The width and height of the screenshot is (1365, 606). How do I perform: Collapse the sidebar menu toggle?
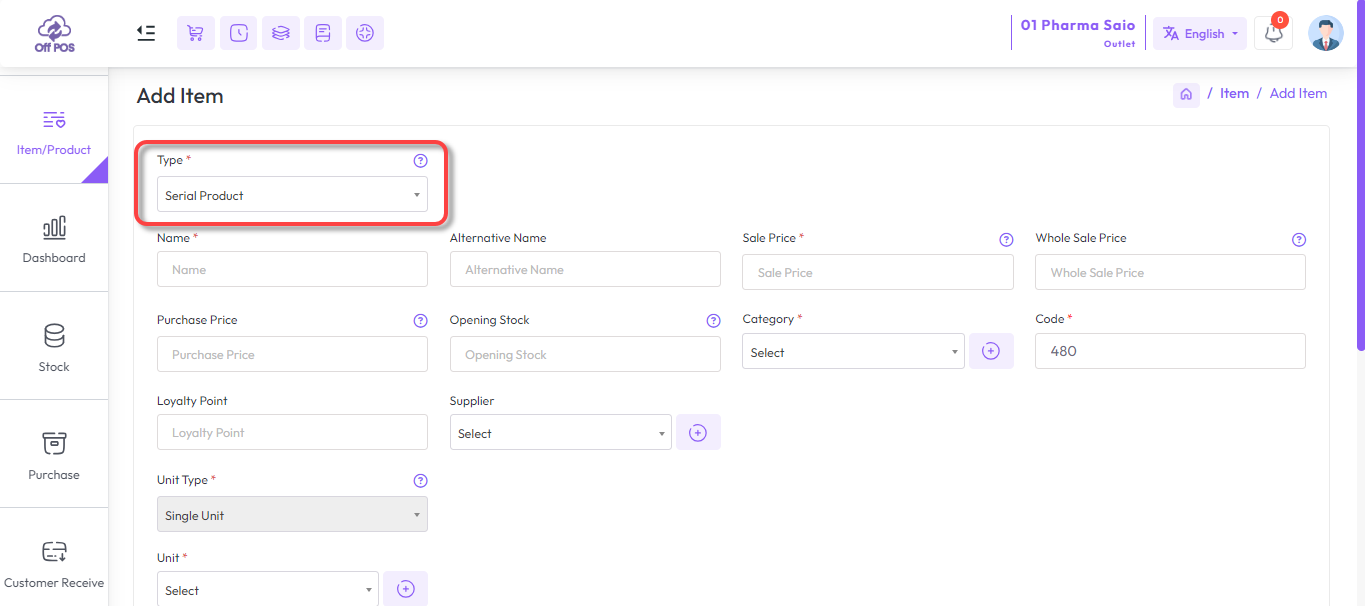[146, 33]
